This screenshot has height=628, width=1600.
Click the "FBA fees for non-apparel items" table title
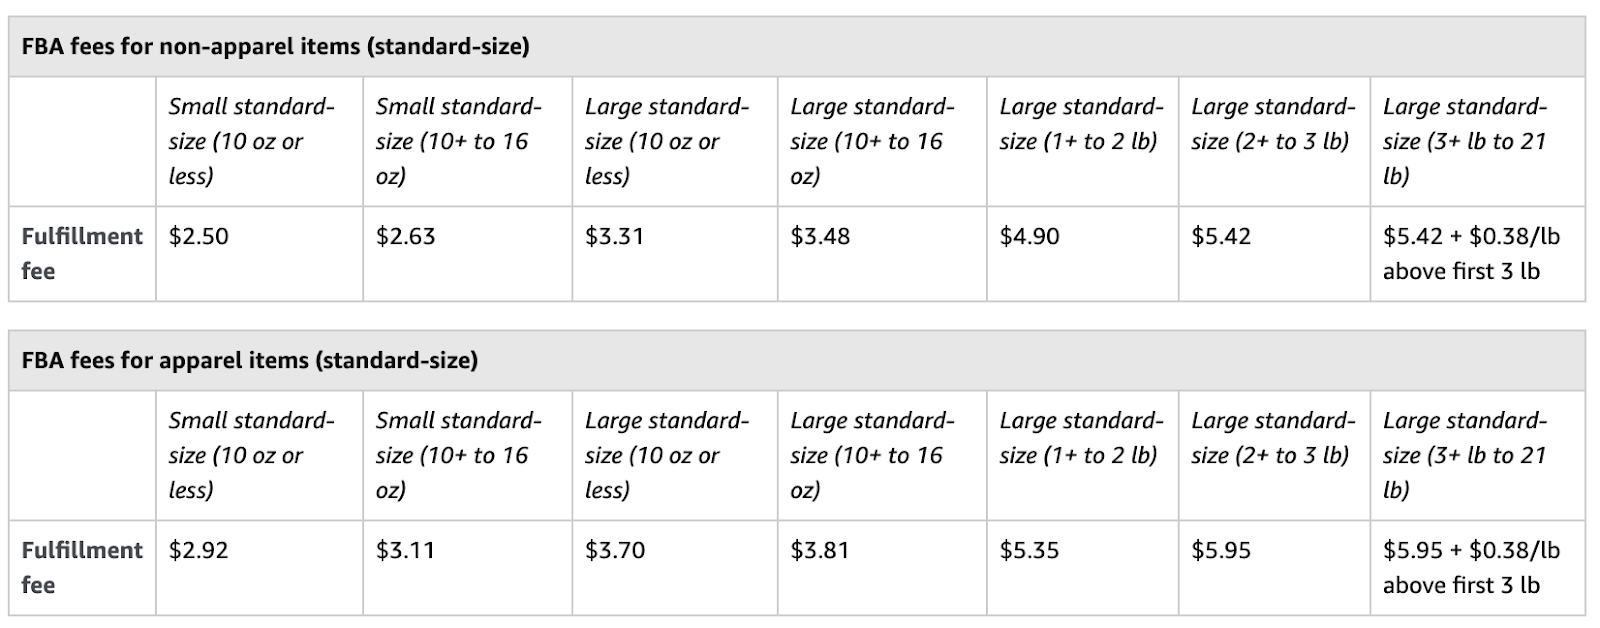pos(275,46)
